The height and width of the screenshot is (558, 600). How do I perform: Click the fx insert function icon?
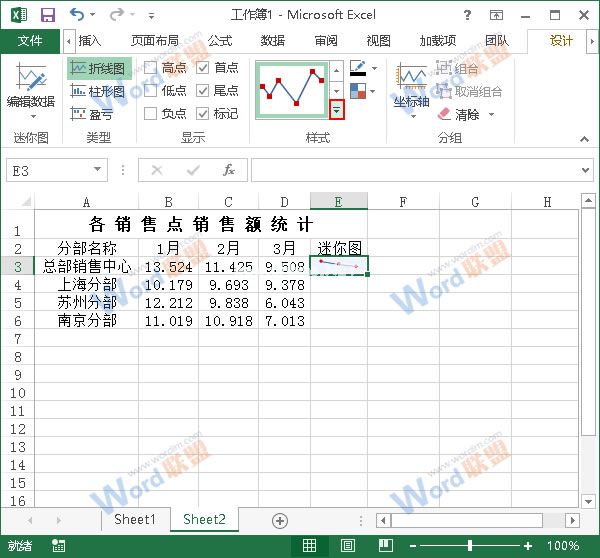click(229, 170)
